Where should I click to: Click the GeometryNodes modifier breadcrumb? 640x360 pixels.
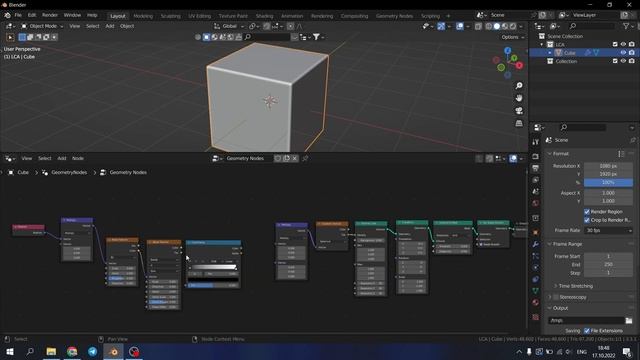pyautogui.click(x=69, y=173)
